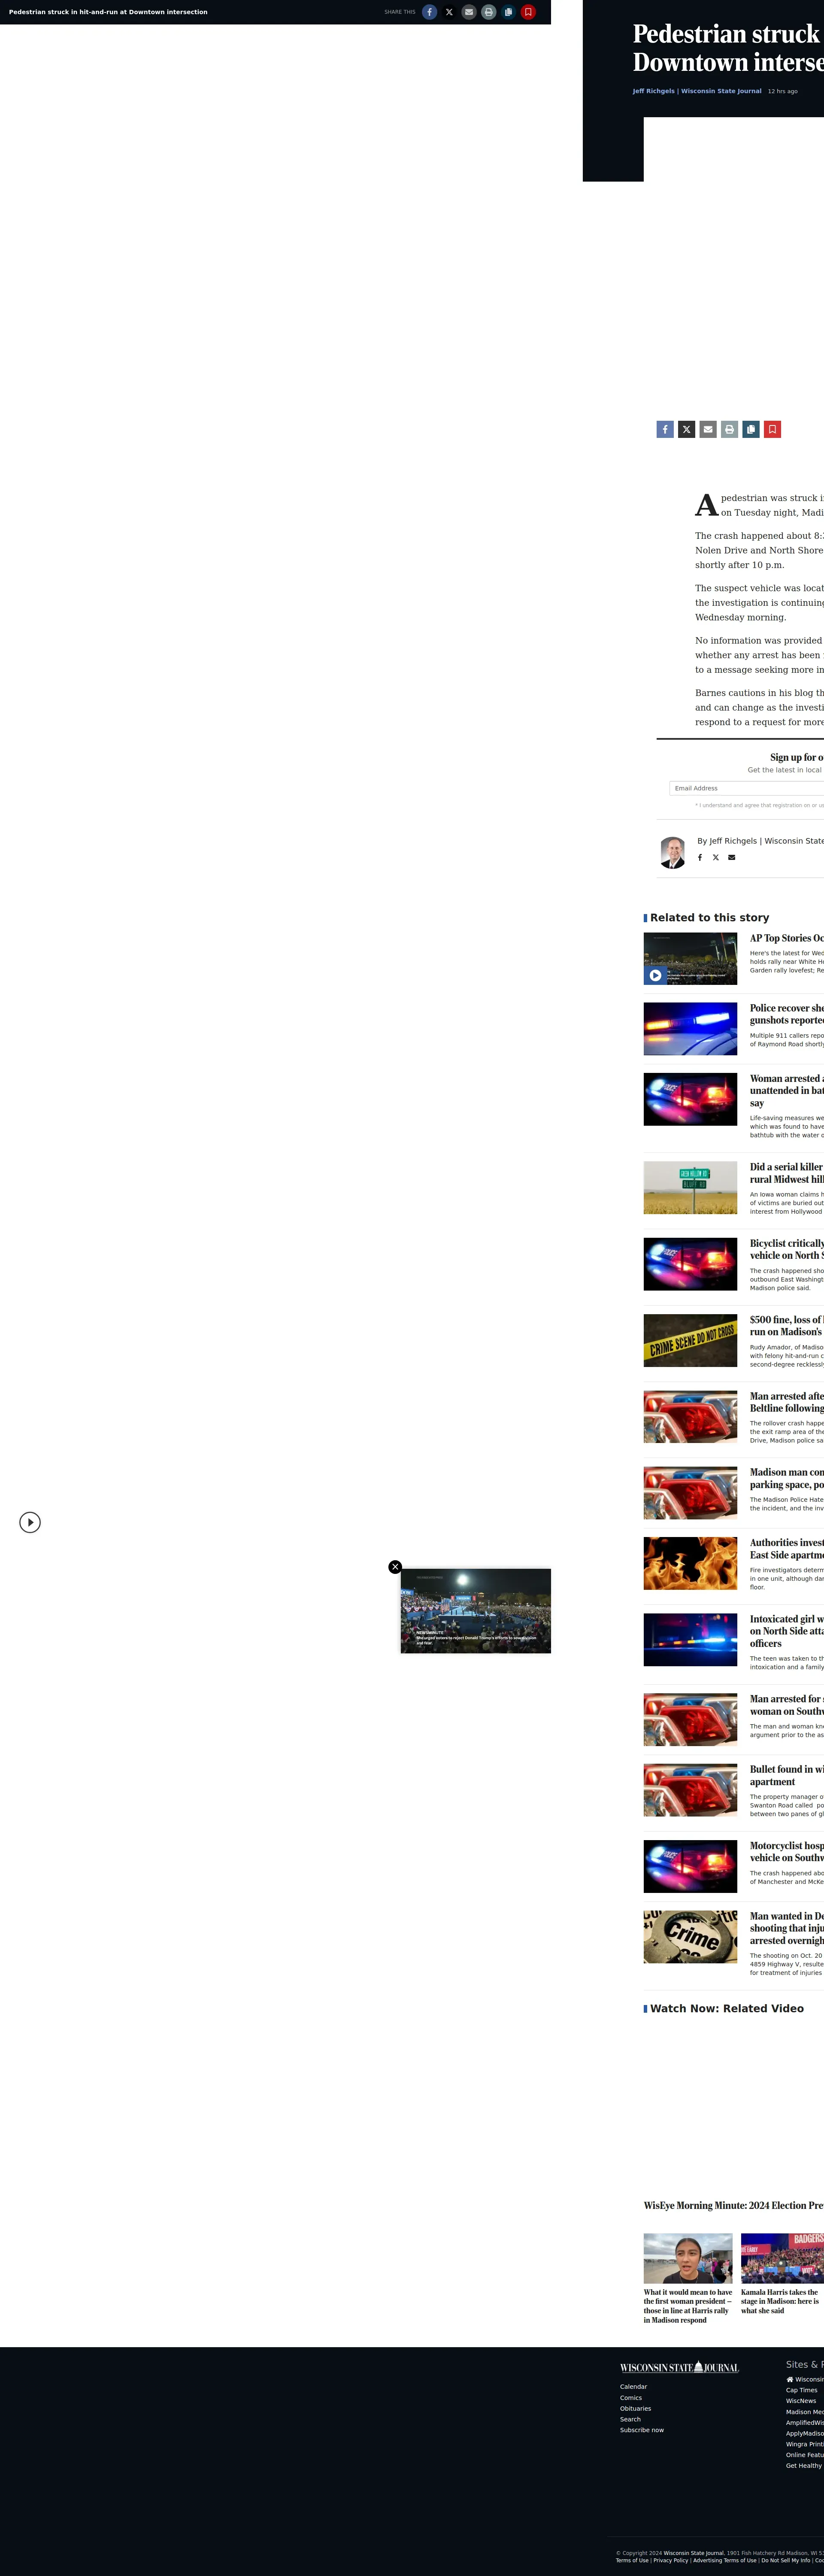This screenshot has width=824, height=2576.
Task: Open 'Did a serial killer' Midwest story
Action: pos(787,1173)
